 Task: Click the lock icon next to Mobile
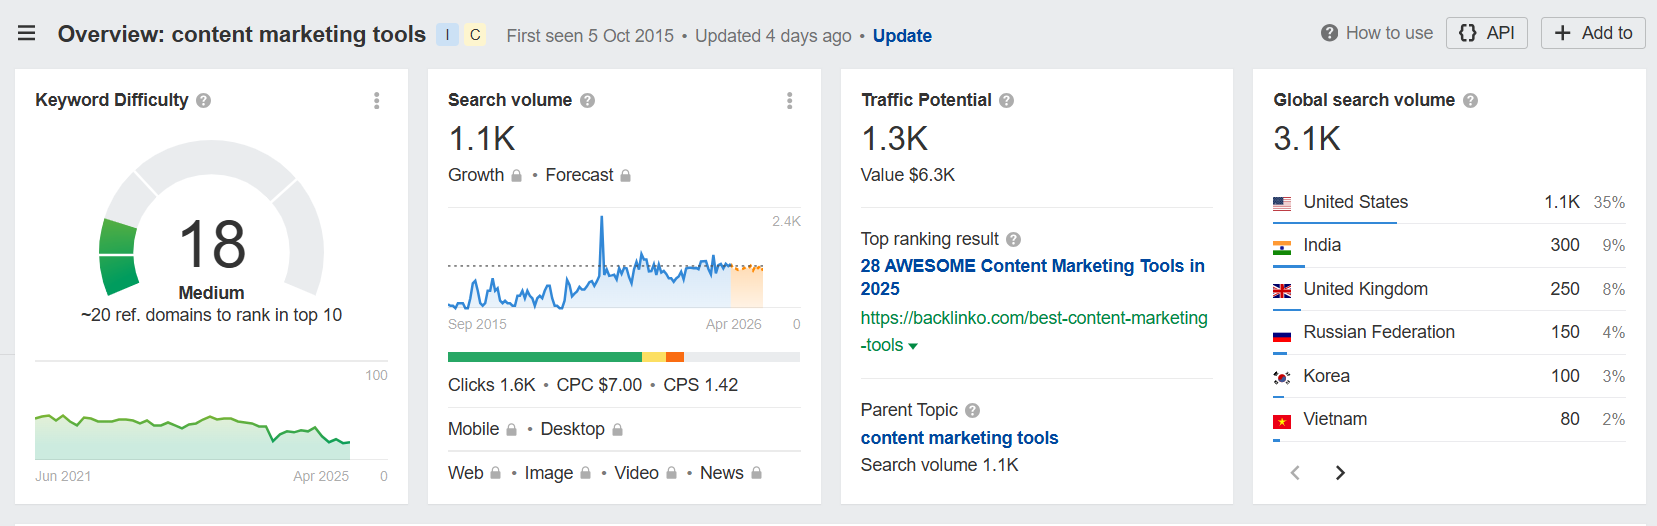pos(511,430)
